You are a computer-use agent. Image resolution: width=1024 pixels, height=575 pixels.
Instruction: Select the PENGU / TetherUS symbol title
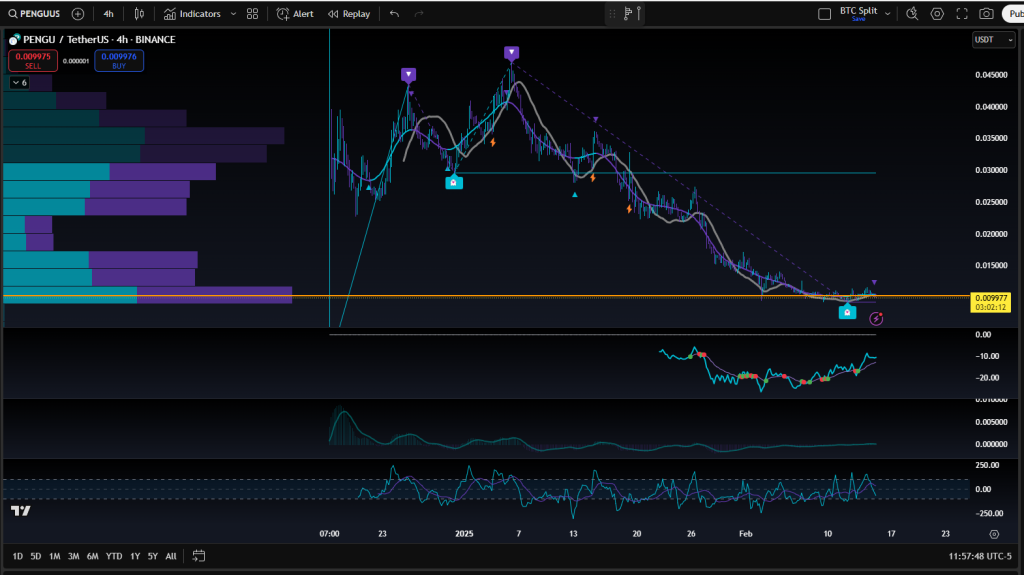tap(99, 40)
